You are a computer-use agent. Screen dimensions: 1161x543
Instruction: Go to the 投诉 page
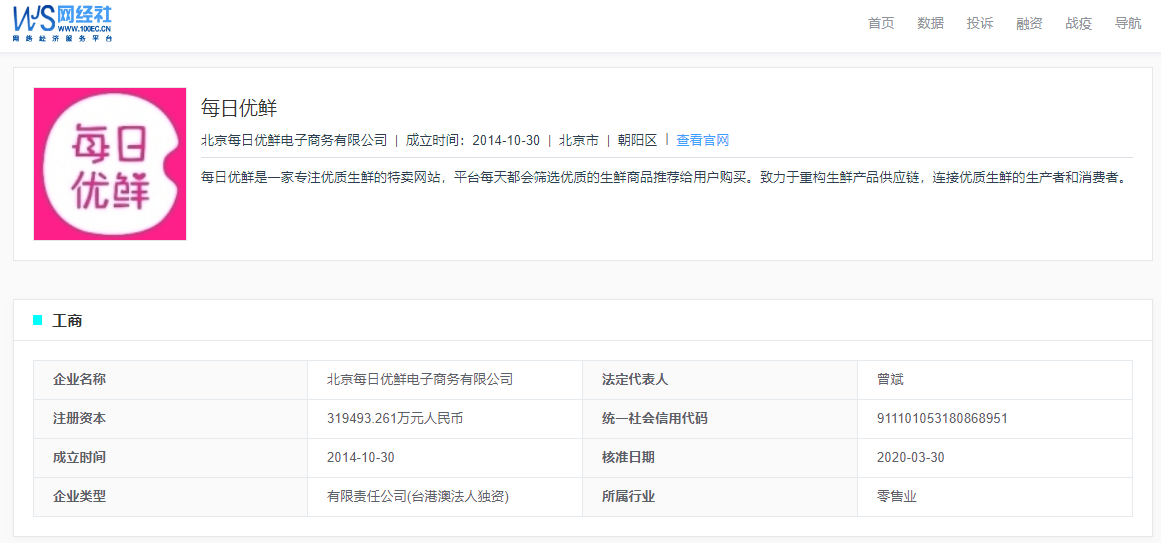[980, 23]
